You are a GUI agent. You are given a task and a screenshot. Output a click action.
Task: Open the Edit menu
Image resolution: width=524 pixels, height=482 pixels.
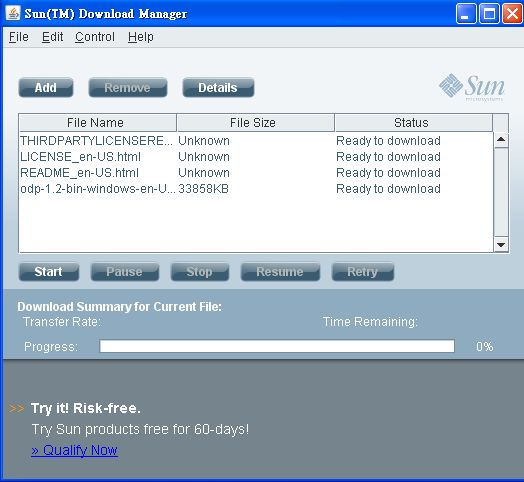52,37
